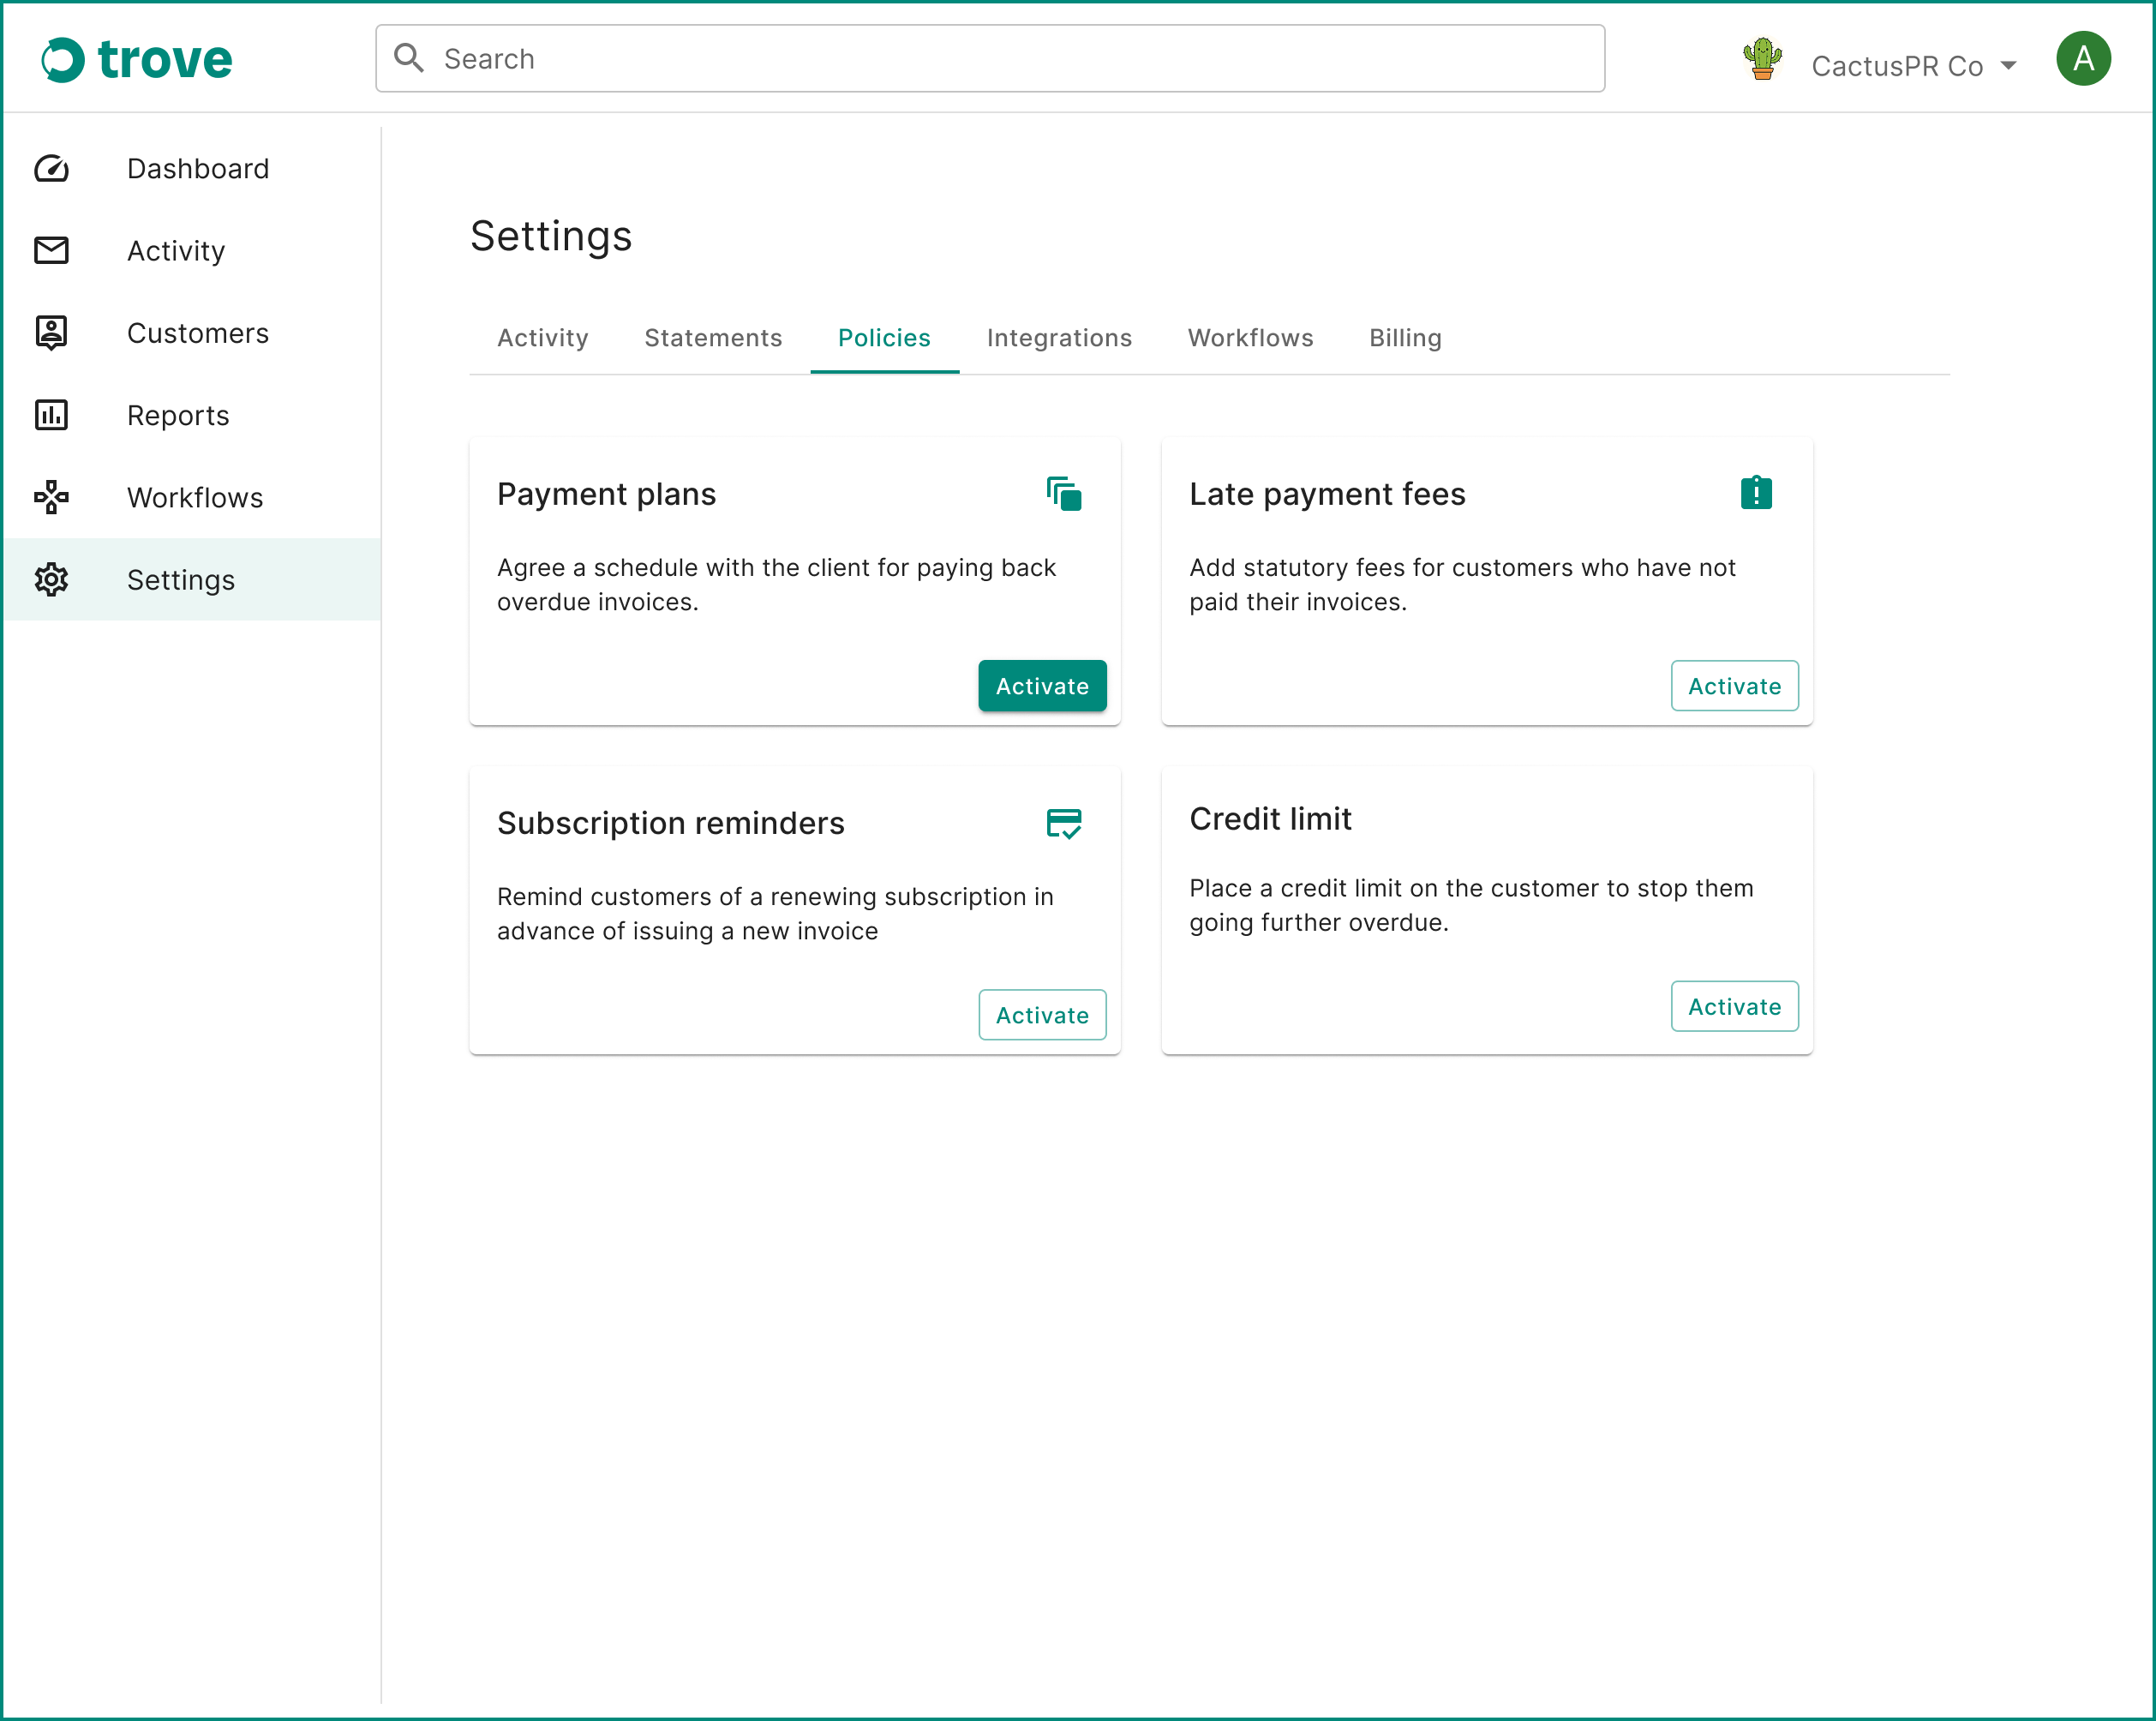The width and height of the screenshot is (2156, 1721).
Task: Click the Payment plans copy icon
Action: point(1064,494)
